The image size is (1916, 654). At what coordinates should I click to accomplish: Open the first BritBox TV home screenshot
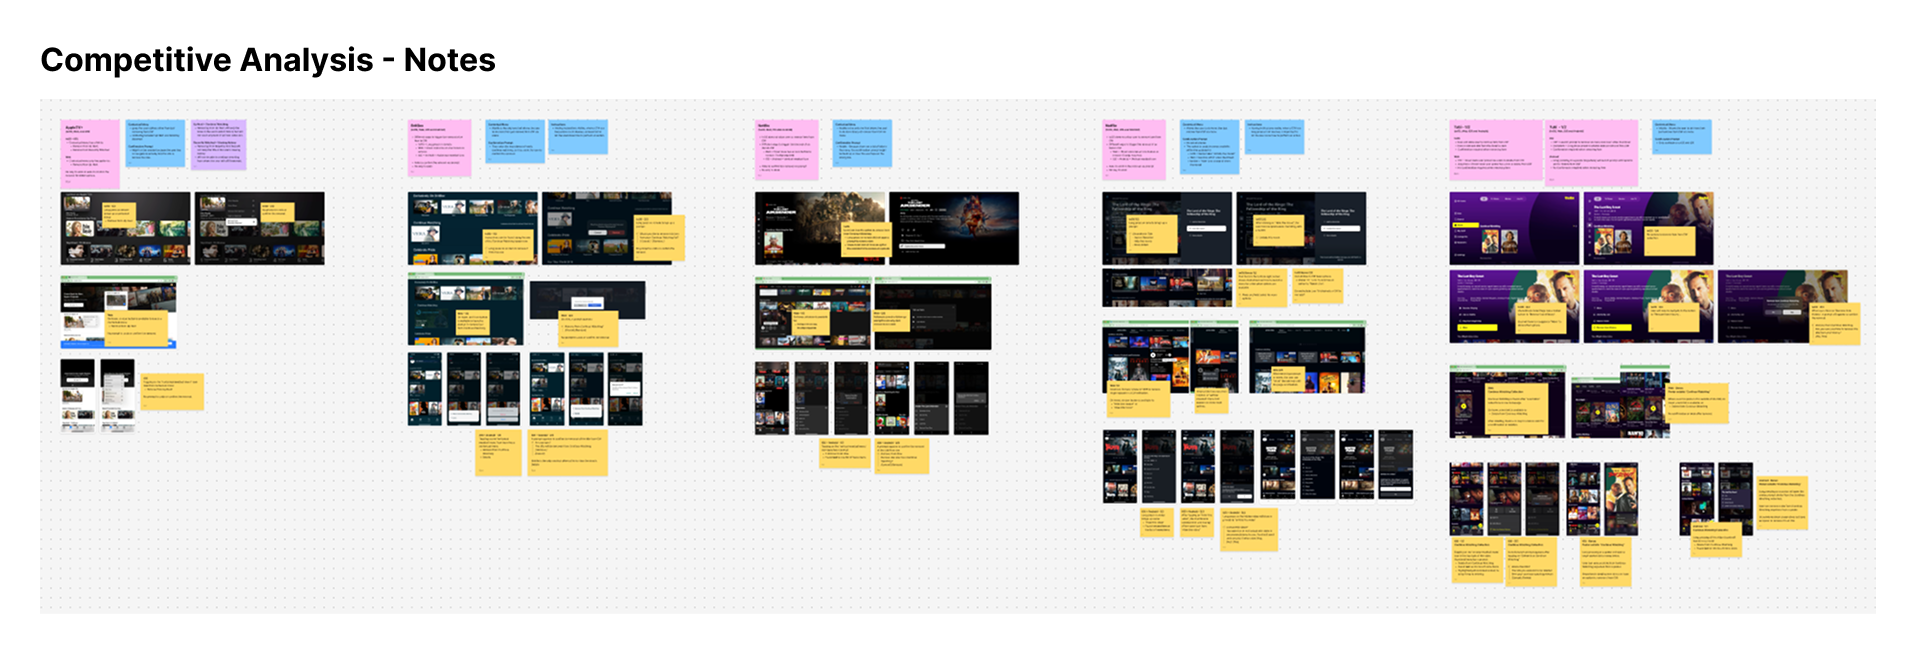pyautogui.click(x=472, y=228)
